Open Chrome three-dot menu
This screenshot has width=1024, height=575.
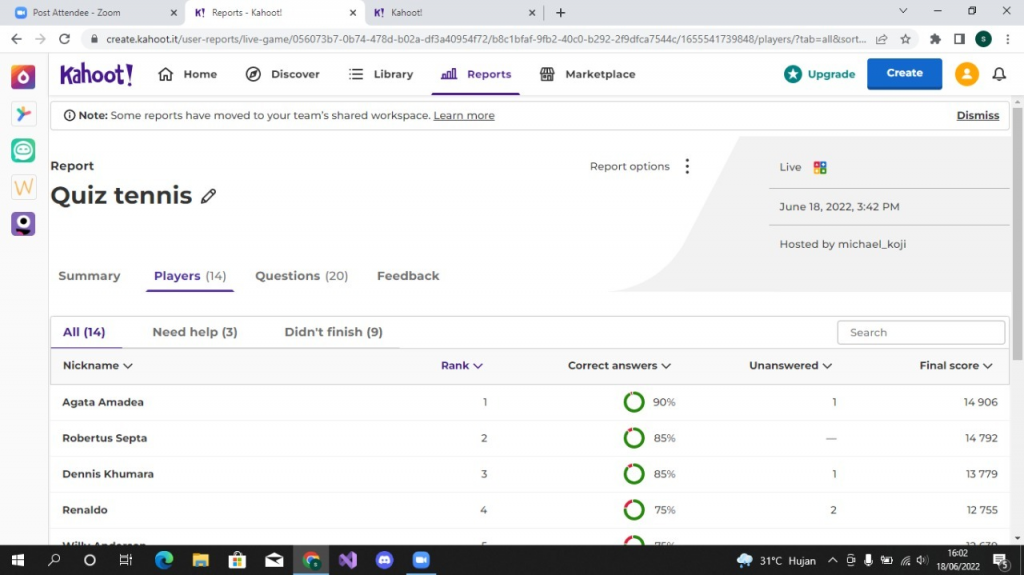click(1008, 39)
